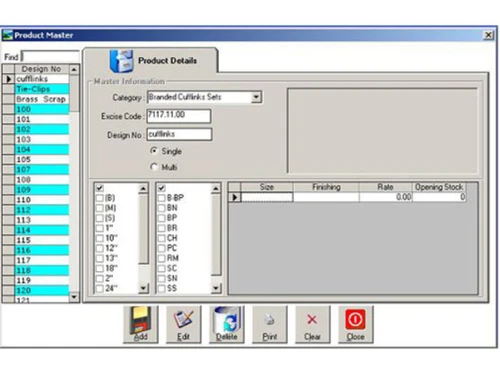
Task: Click size list scroll up arrow
Action: point(143,189)
